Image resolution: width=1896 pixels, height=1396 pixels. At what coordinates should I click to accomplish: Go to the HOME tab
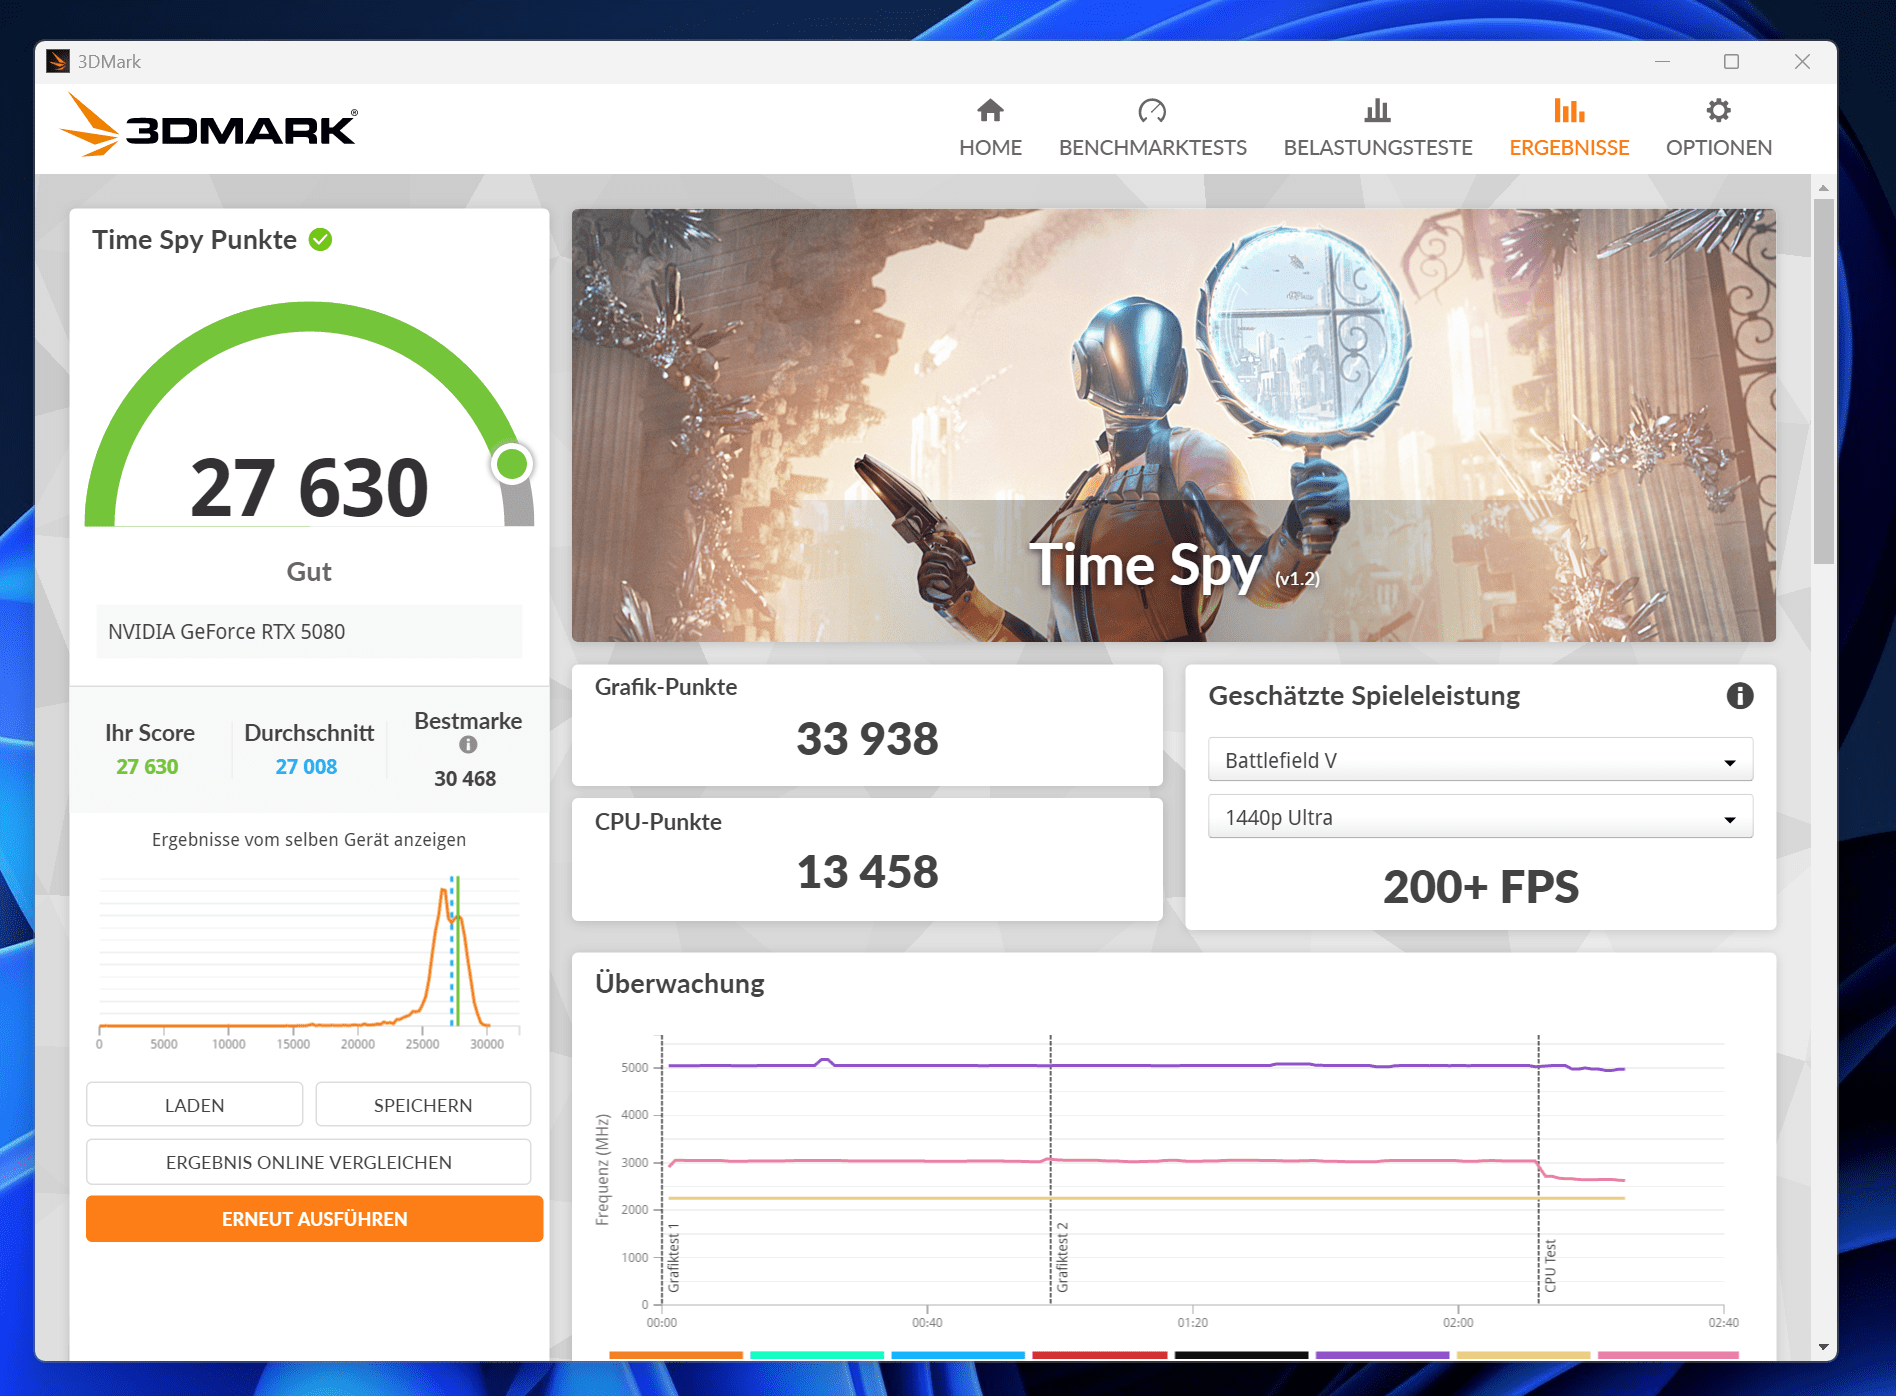pos(990,129)
